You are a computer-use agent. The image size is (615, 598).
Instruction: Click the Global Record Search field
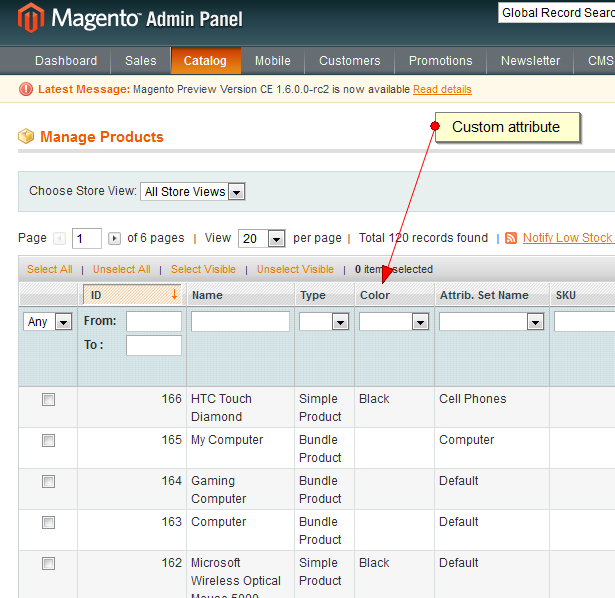tap(557, 13)
